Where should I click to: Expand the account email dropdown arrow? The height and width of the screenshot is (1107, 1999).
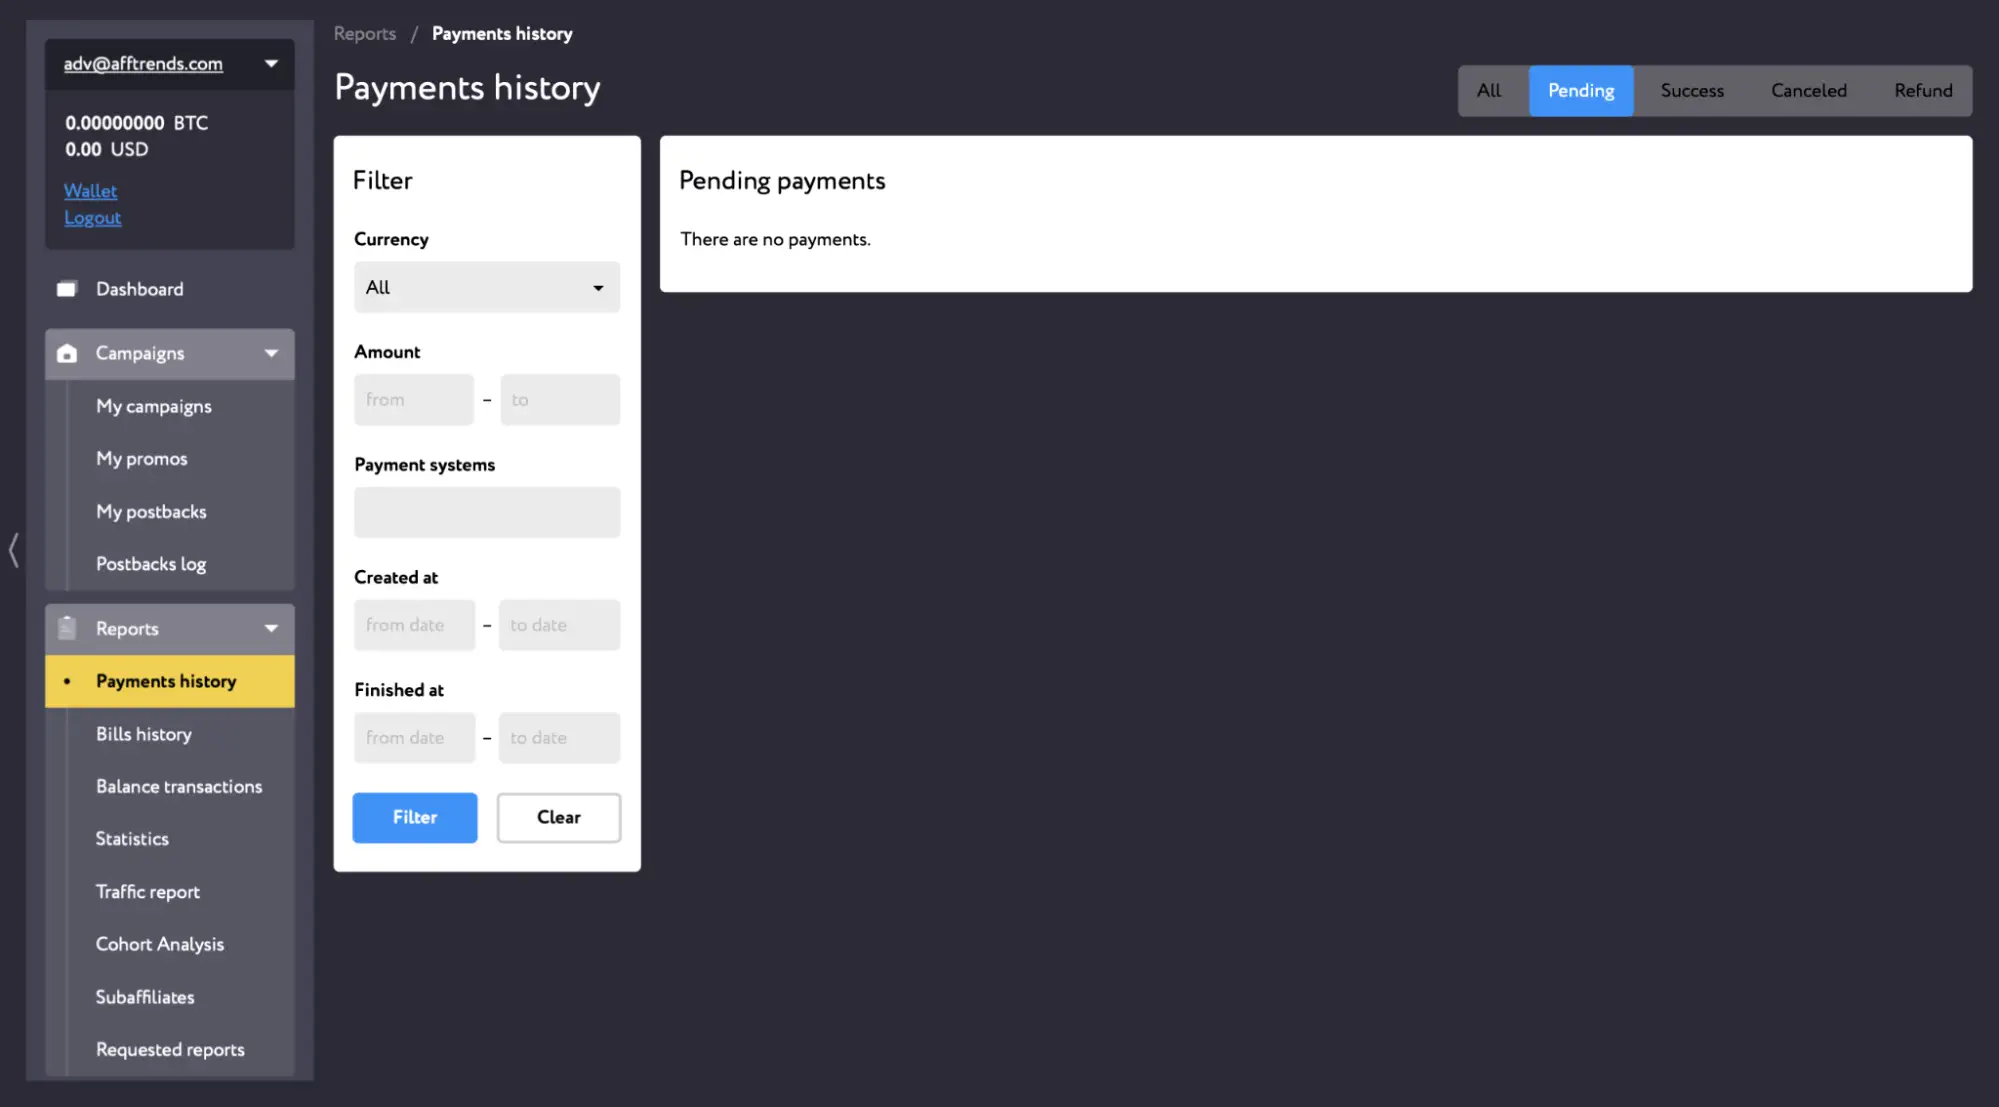[x=271, y=63]
